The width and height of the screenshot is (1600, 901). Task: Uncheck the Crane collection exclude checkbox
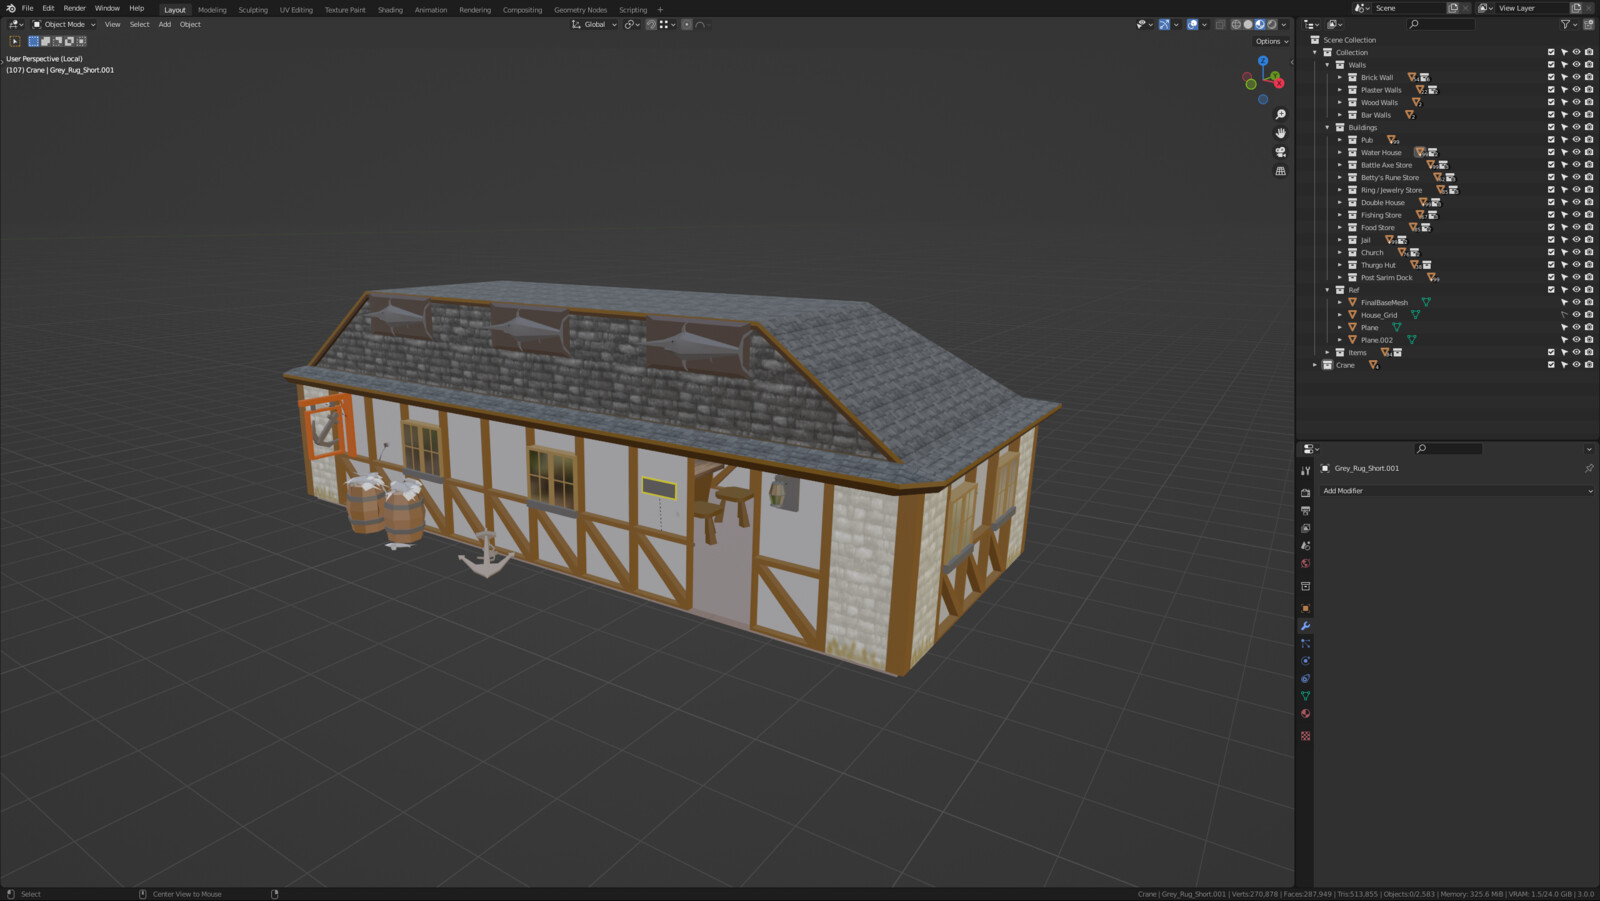[1552, 365]
